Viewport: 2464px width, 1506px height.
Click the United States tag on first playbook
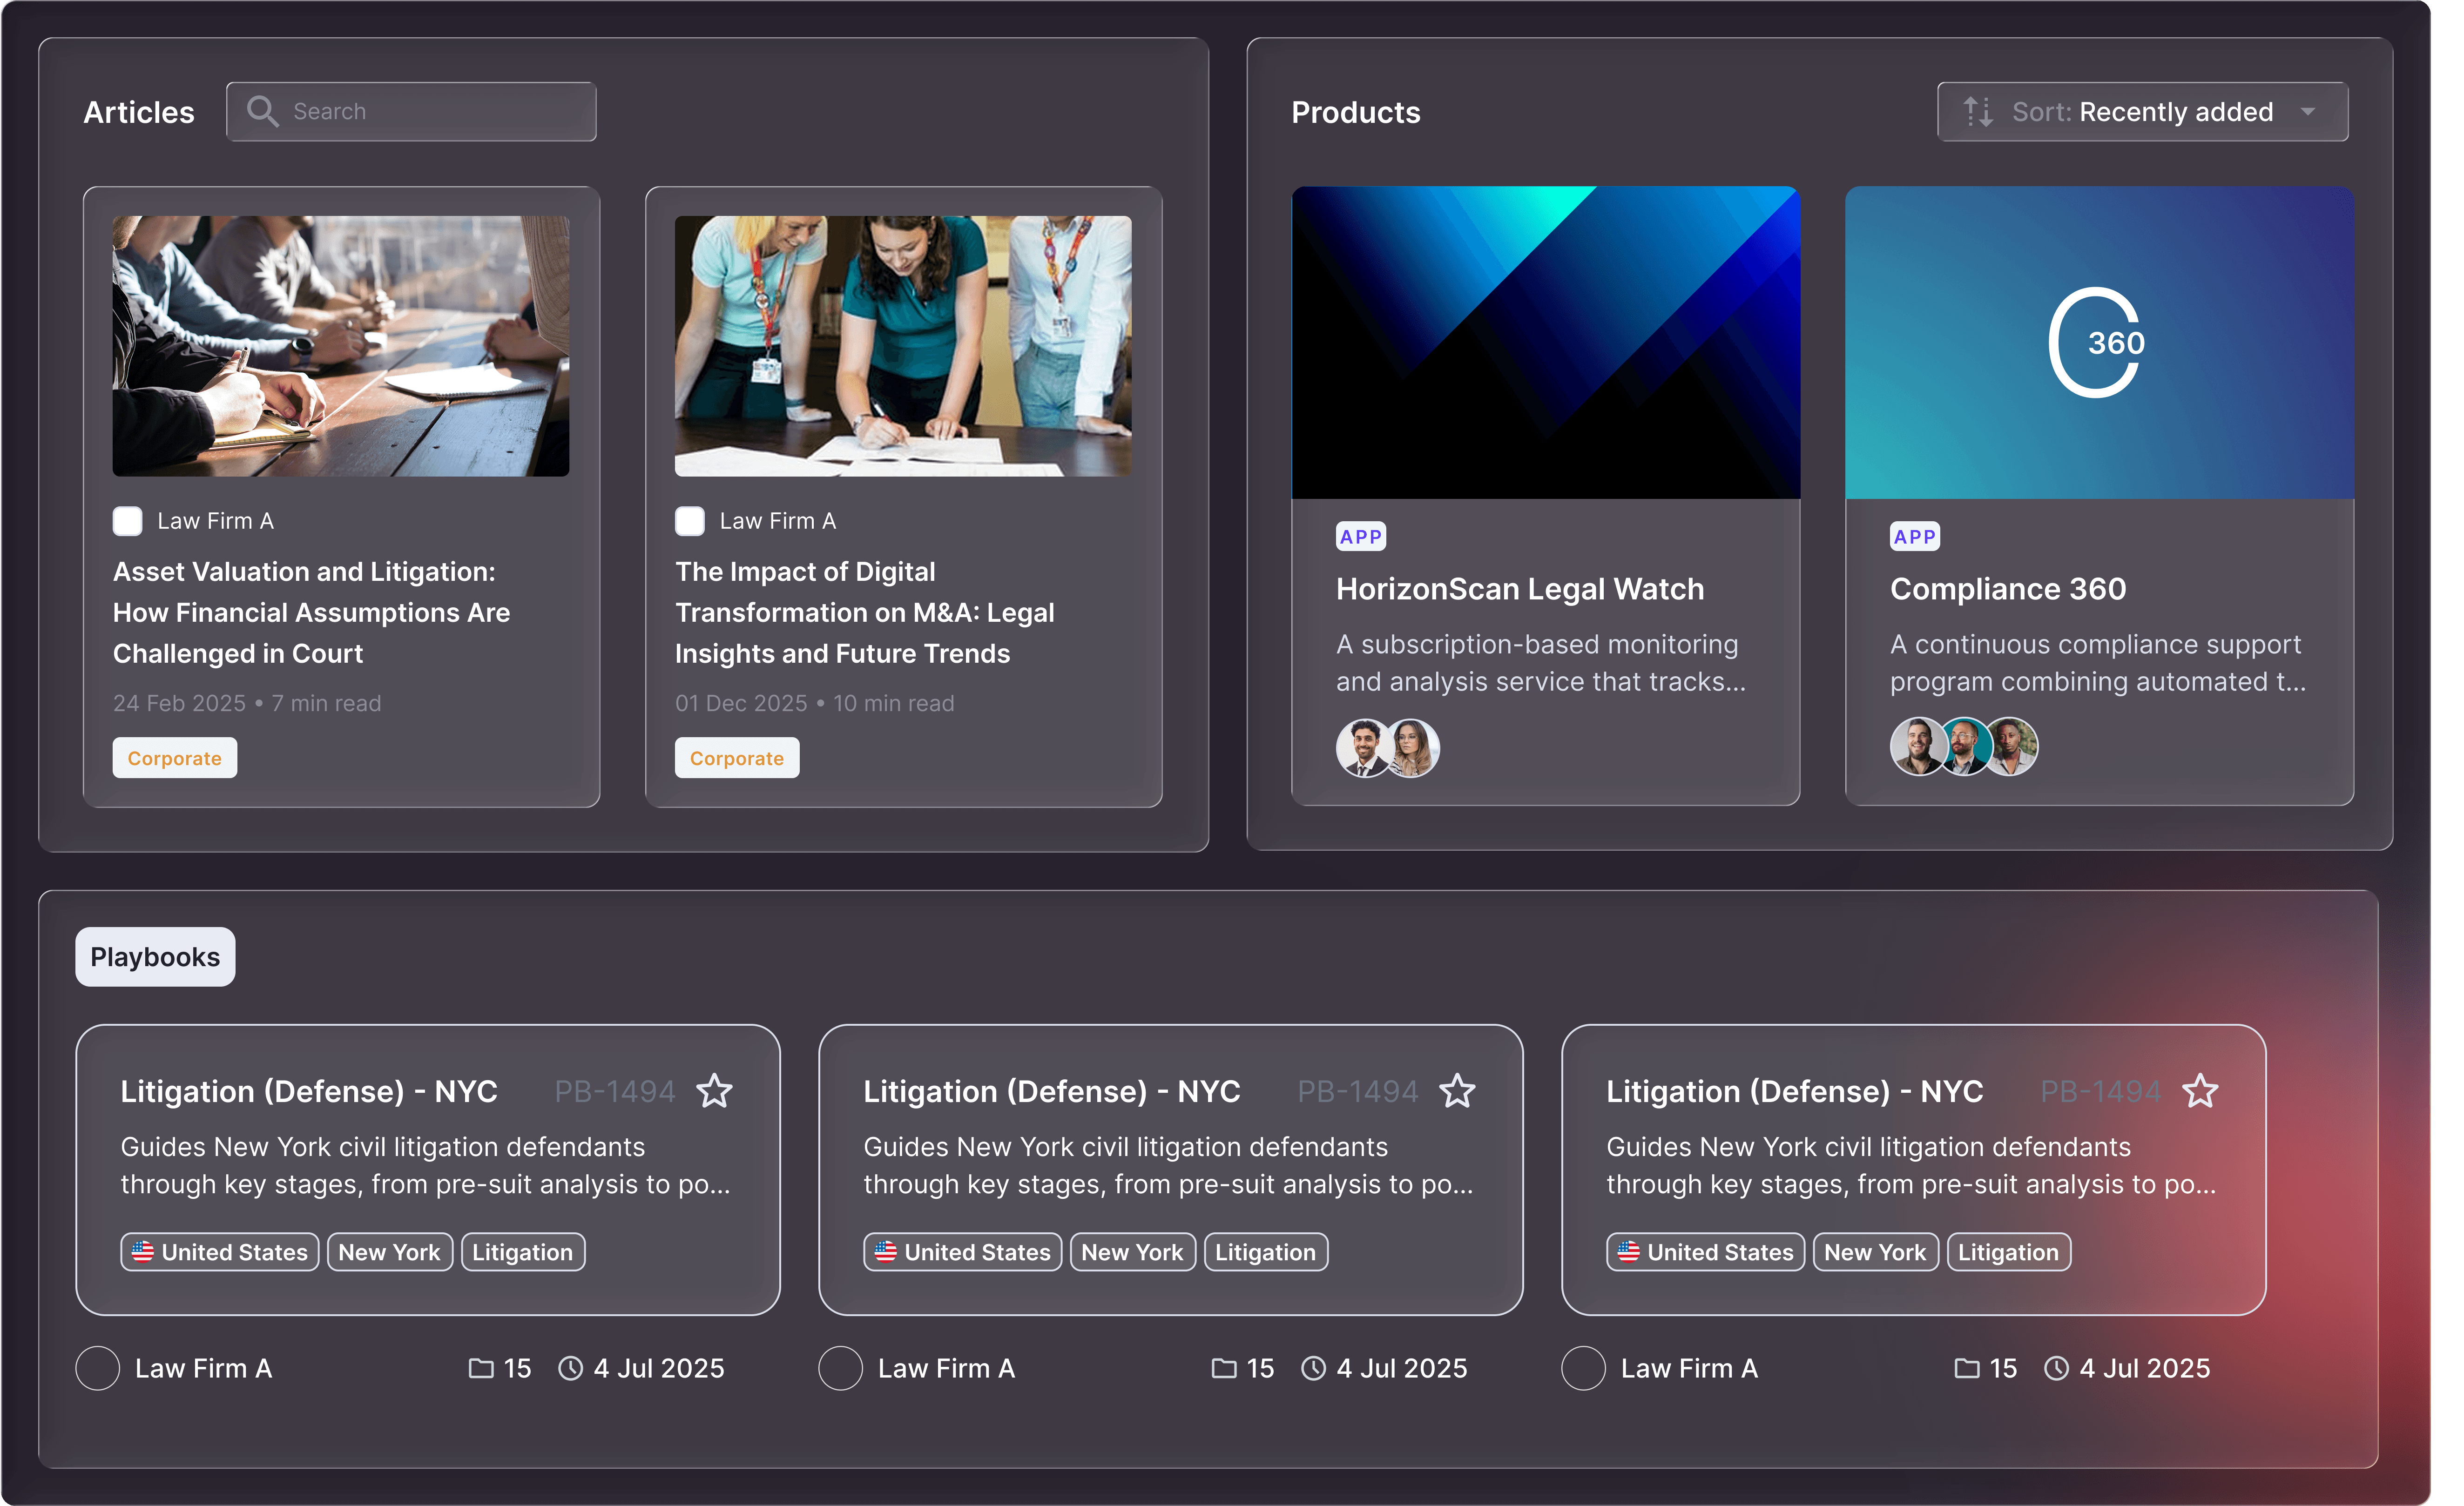coord(220,1252)
